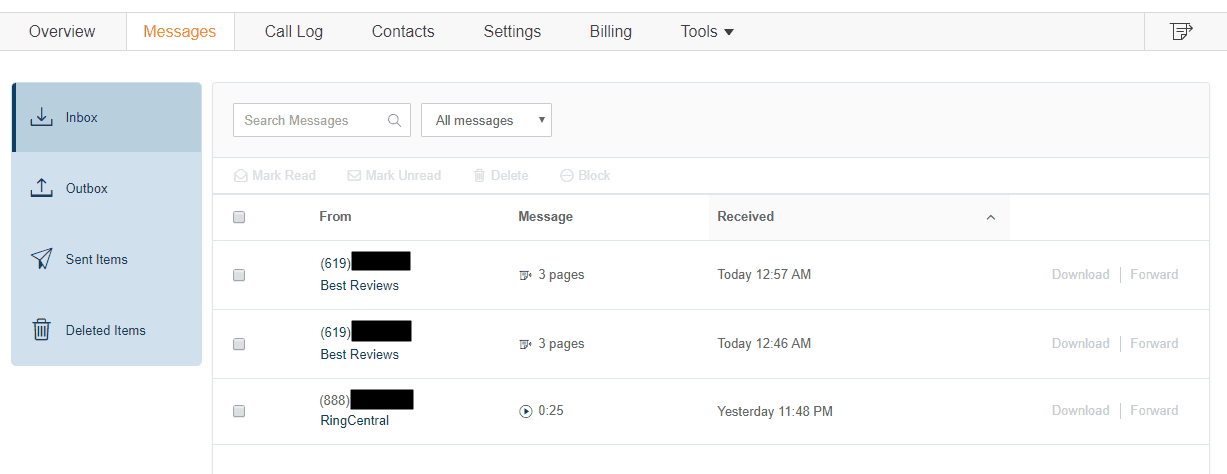Download the Yesterday 11:48 PM voicemail
Screen dimensions: 1227x474
point(1080,410)
